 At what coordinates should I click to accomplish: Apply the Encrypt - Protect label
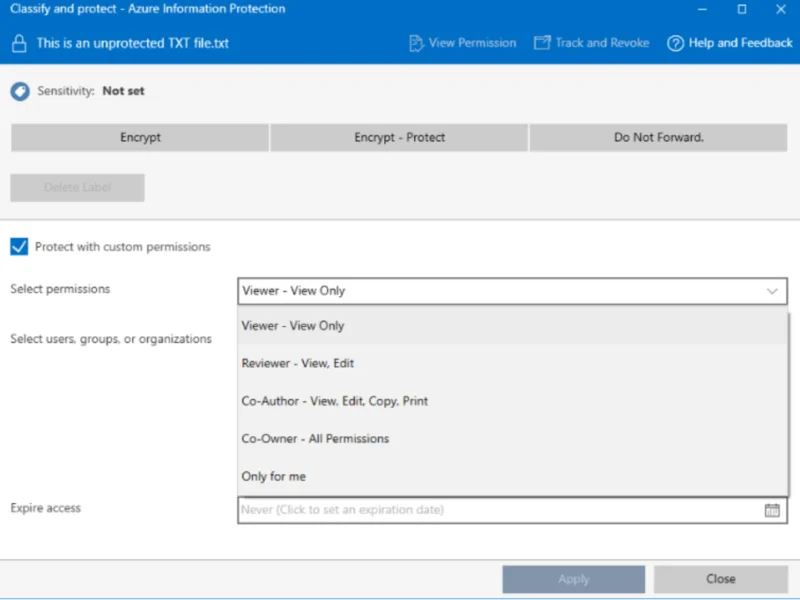click(x=399, y=137)
